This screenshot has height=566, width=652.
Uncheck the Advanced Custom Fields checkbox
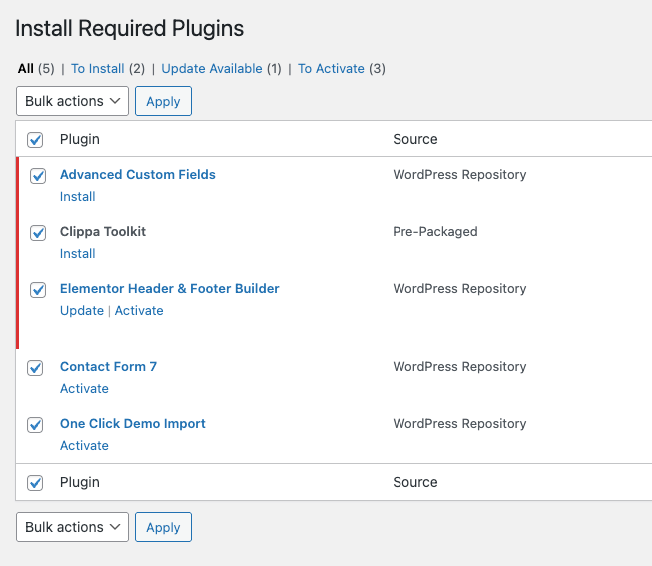[38, 175]
